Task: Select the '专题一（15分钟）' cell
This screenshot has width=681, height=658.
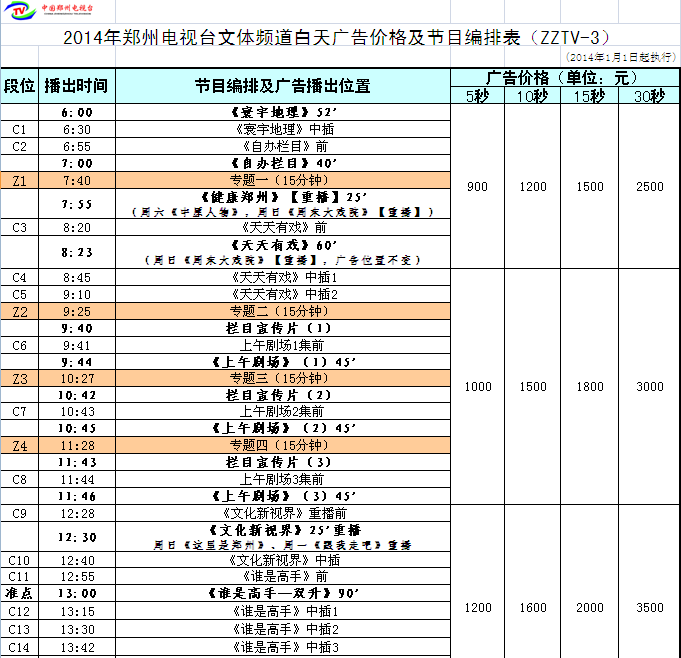Action: pos(283,180)
